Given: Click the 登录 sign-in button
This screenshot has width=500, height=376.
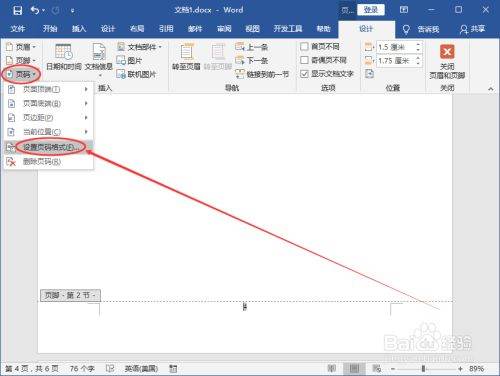Looking at the screenshot, I should point(371,10).
